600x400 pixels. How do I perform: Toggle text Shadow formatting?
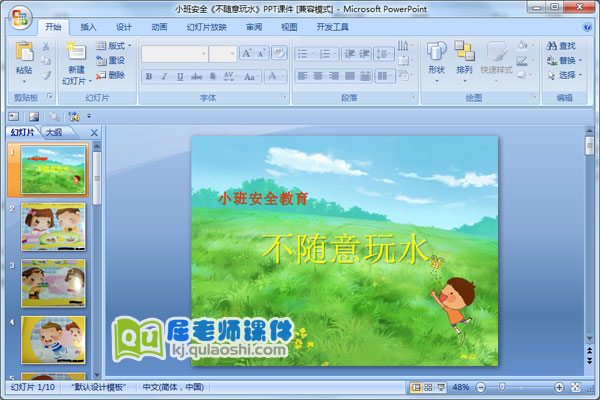213,77
